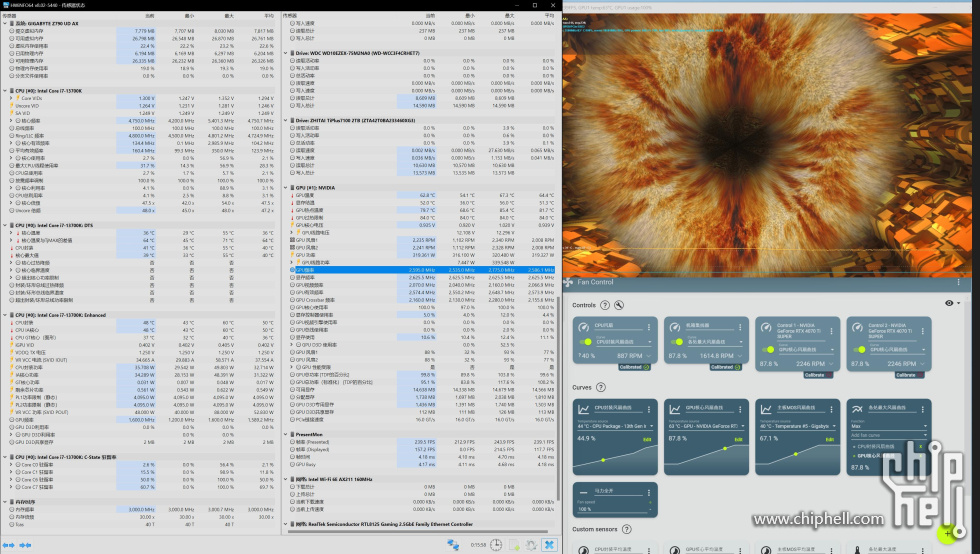Image resolution: width=980 pixels, height=554 pixels.
Task: Click Edit on the 67.1 % curve card
Action: tap(829, 440)
